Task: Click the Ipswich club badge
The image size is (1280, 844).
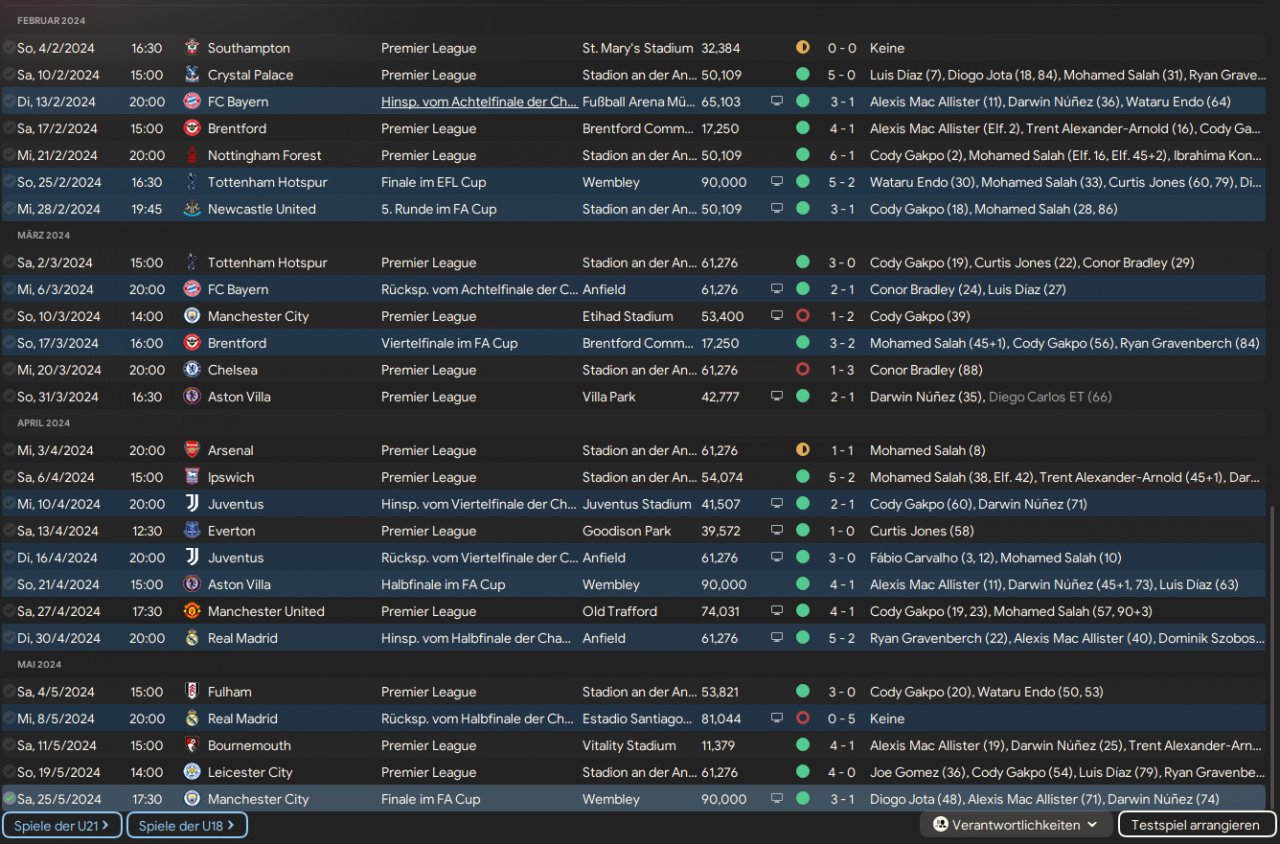Action: click(x=192, y=478)
